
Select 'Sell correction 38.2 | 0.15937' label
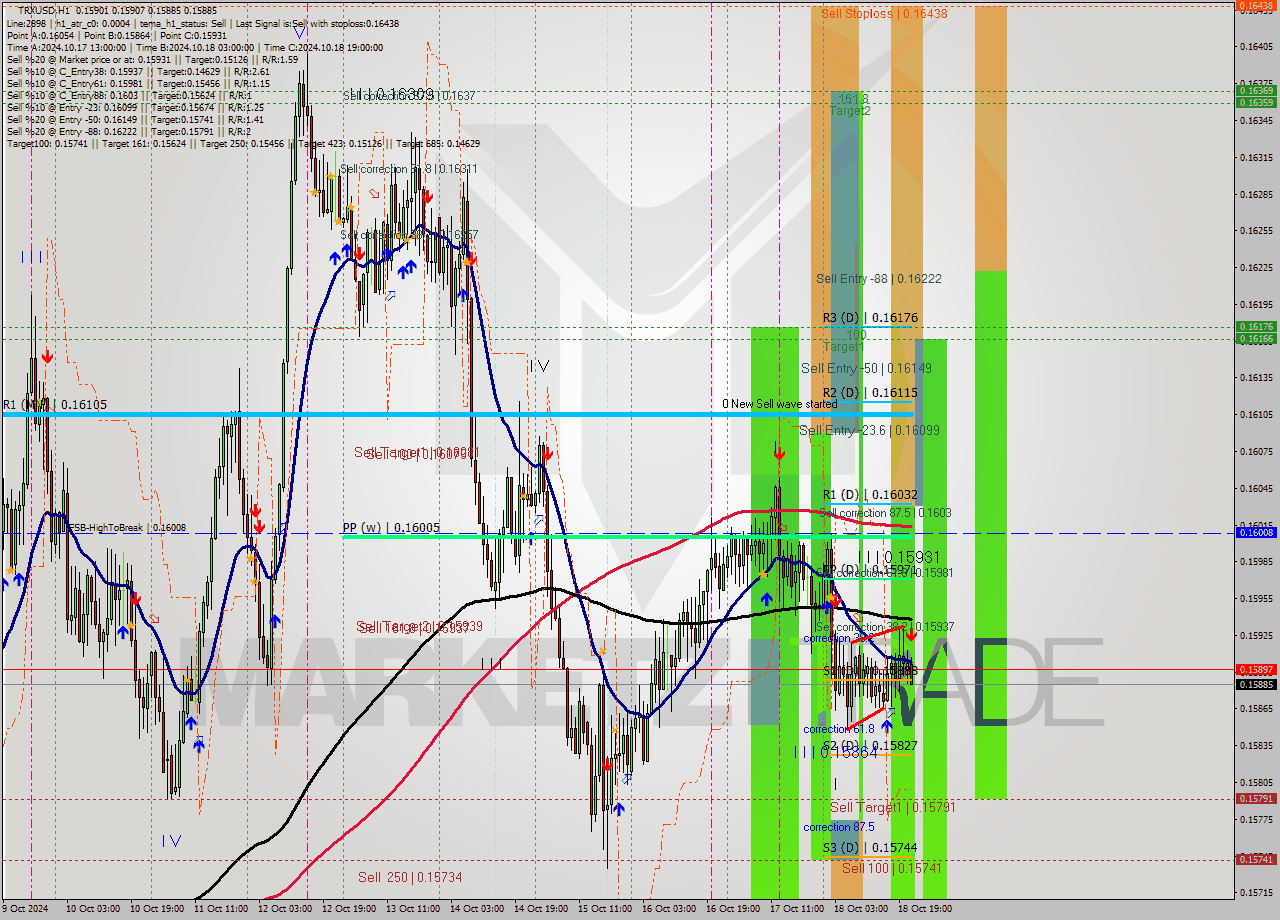pos(885,627)
